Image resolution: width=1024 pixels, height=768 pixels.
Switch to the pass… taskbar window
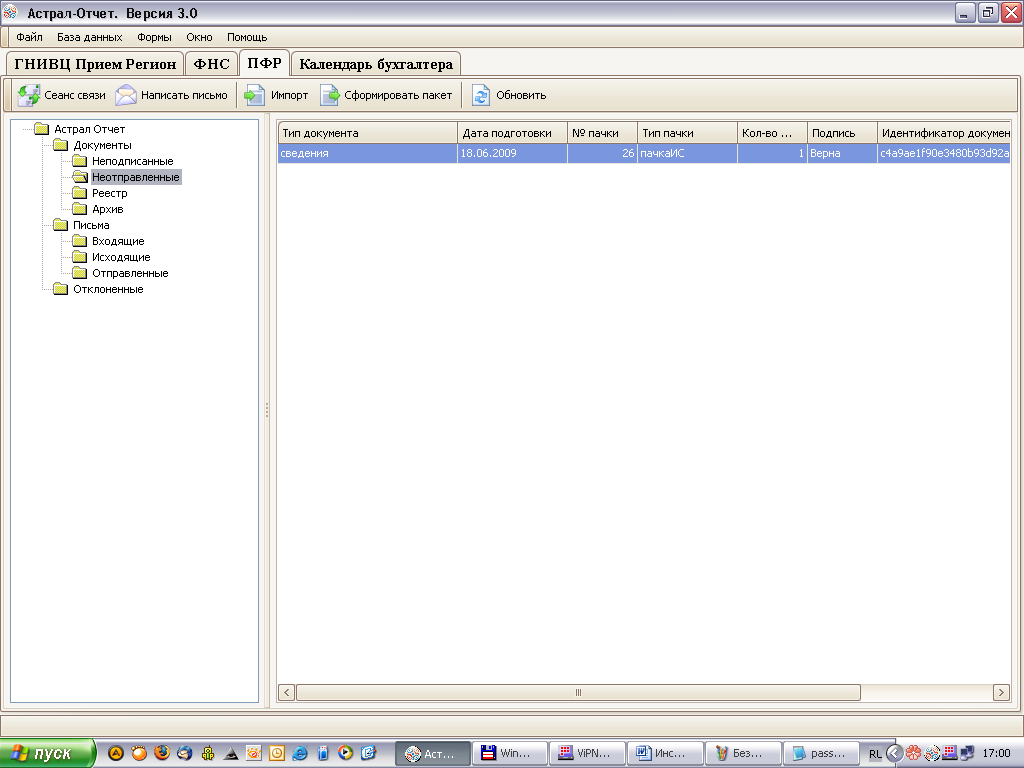tap(820, 754)
